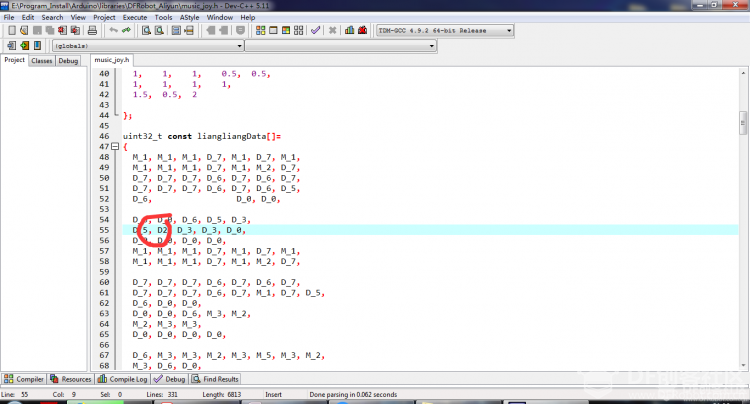Screen dimensions: 750x404
Task: Click the Find magnifier icon
Action: 146,30
